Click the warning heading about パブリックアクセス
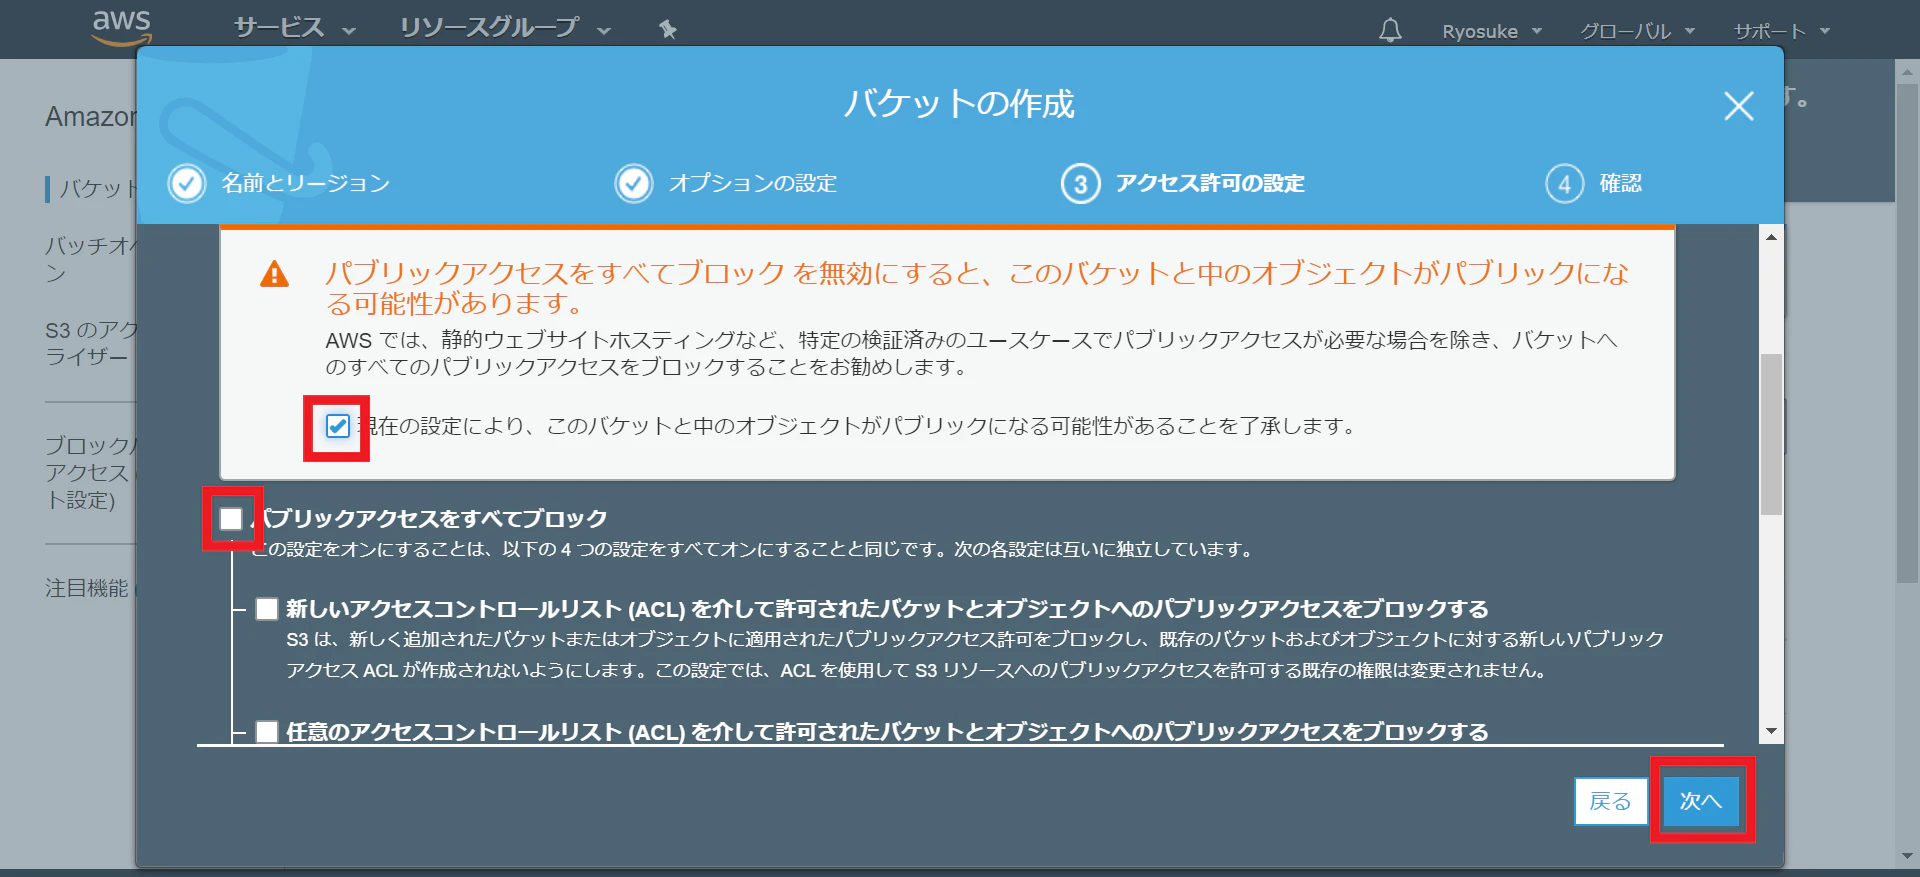 coord(977,288)
